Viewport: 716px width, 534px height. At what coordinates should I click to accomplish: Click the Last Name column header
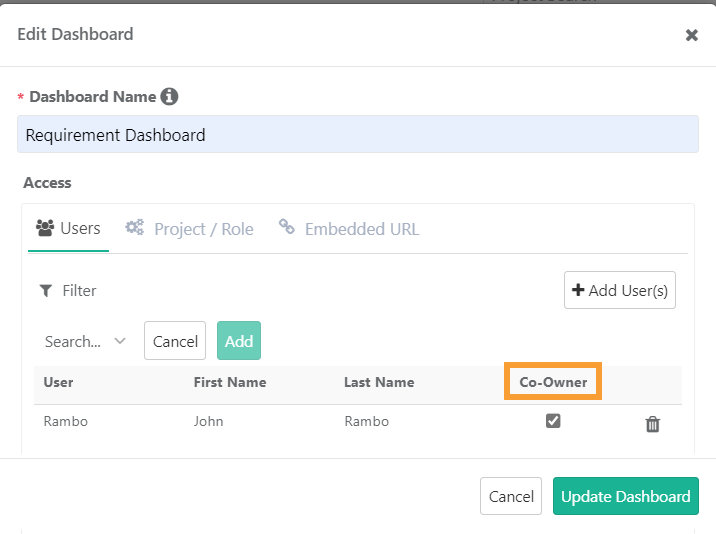pos(378,382)
